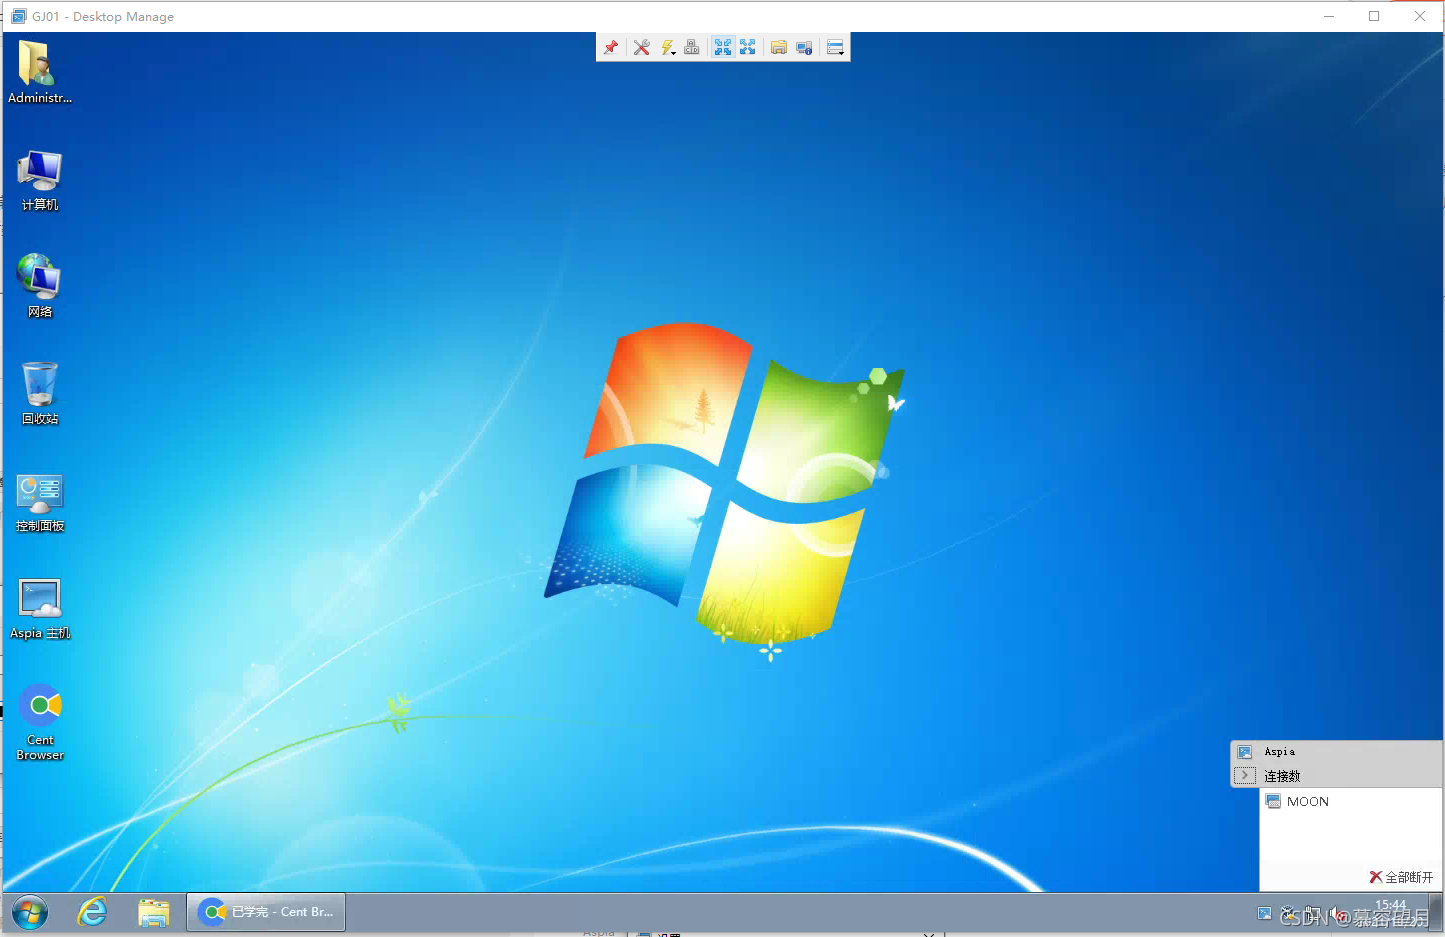Open session settings wrench-and-screwdriver icon
1445x937 pixels.
(x=642, y=47)
